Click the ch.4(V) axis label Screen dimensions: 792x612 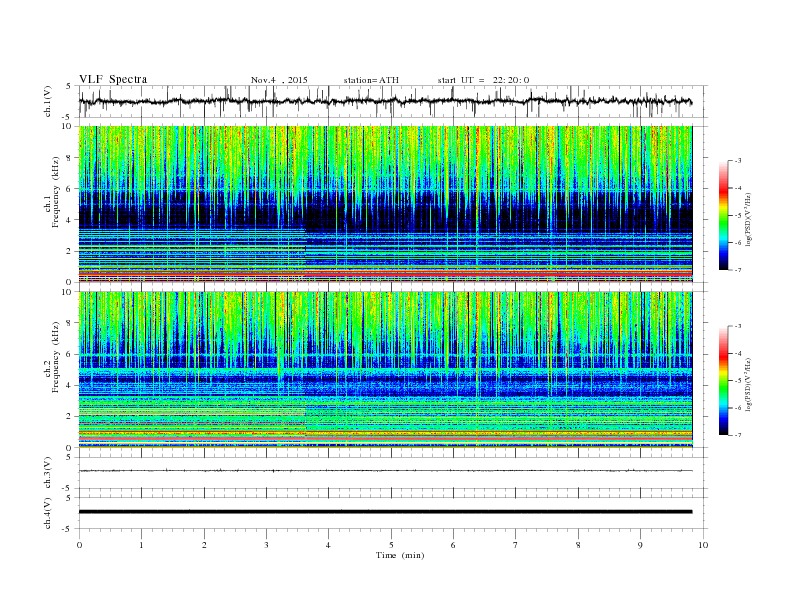[48, 513]
